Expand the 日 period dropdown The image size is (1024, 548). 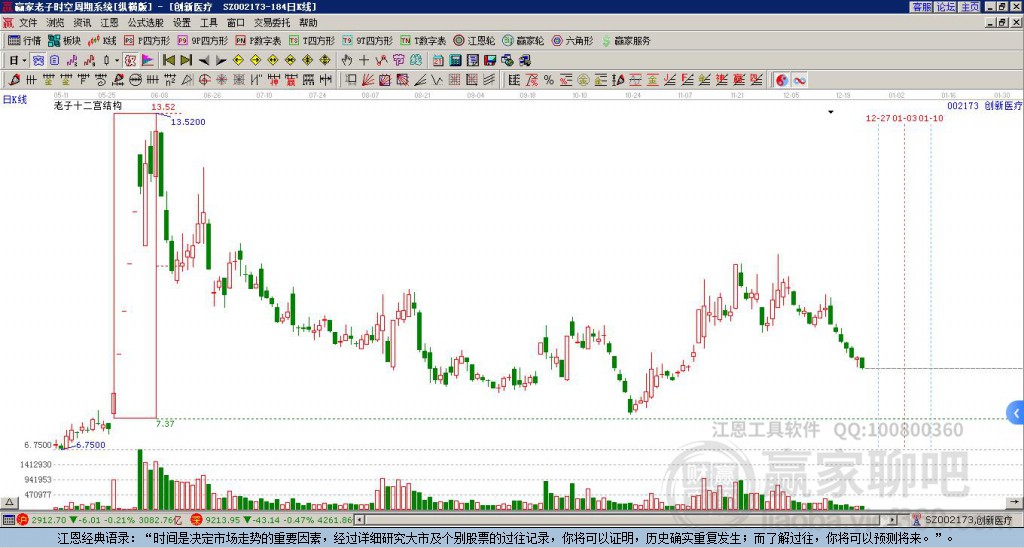(24, 60)
